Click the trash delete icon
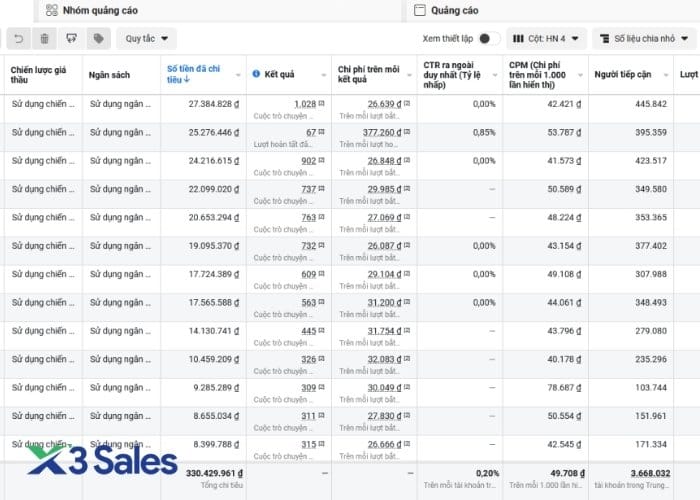 pos(44,39)
